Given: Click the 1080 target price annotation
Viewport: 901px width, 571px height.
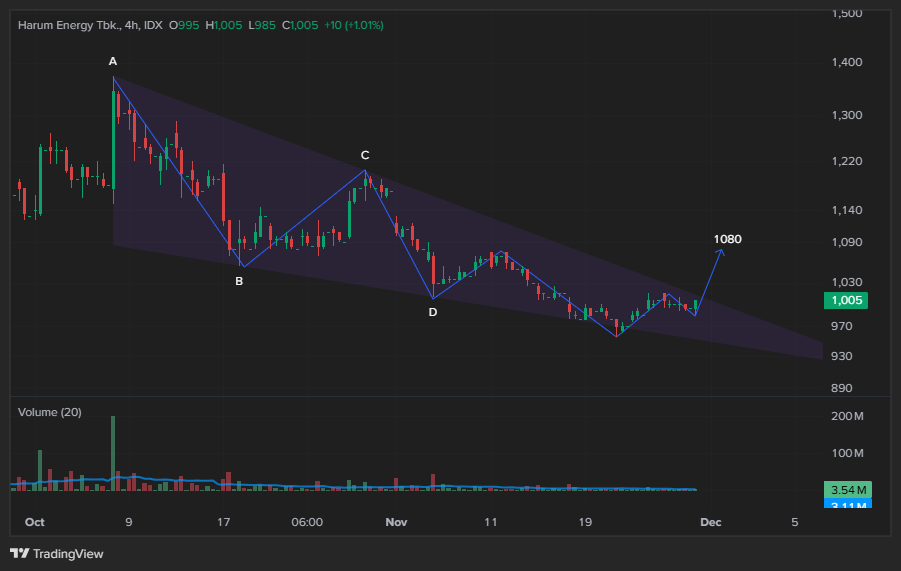Looking at the screenshot, I should pyautogui.click(x=727, y=239).
